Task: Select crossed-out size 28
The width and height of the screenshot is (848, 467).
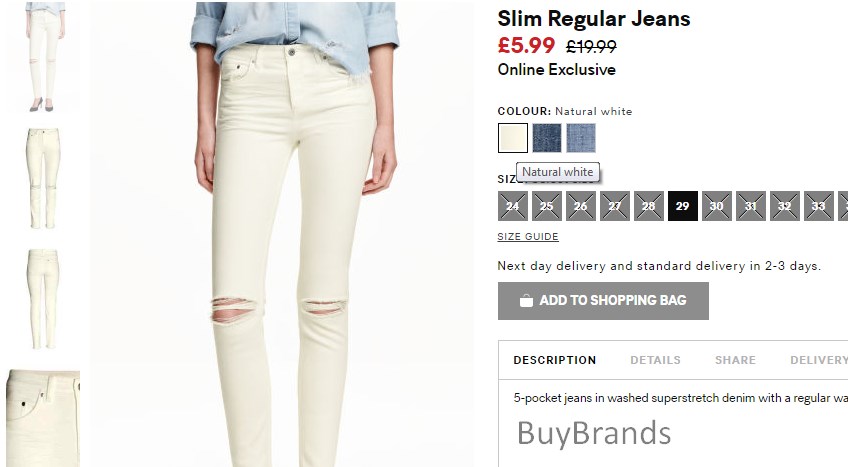Action: [648, 206]
